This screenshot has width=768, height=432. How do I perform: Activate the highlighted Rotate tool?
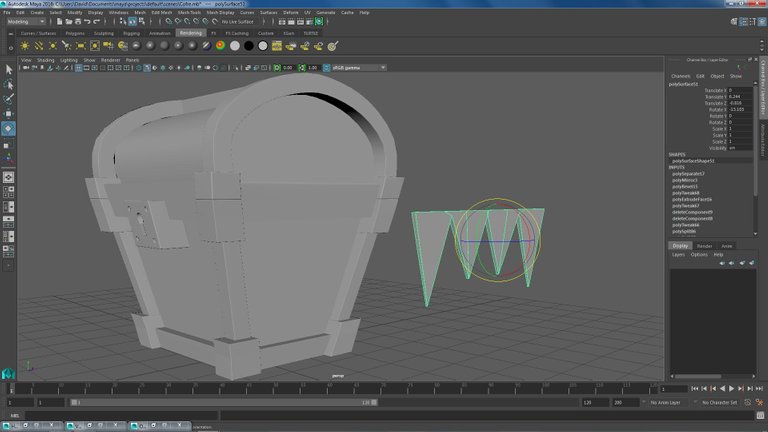pyautogui.click(x=8, y=128)
